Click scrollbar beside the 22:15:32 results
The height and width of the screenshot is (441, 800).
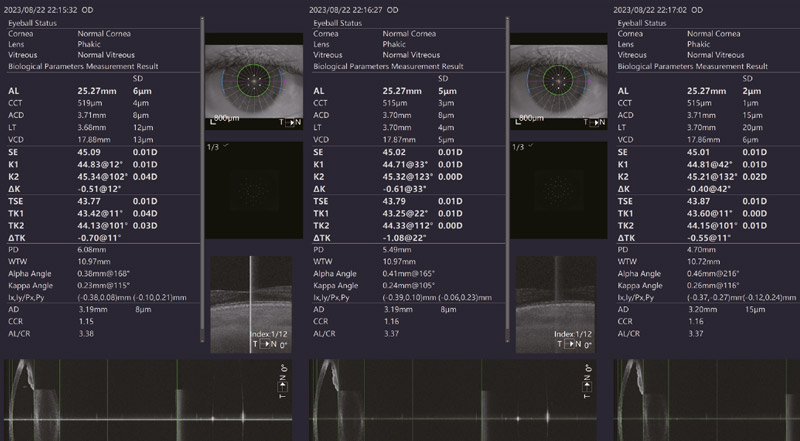(203, 179)
